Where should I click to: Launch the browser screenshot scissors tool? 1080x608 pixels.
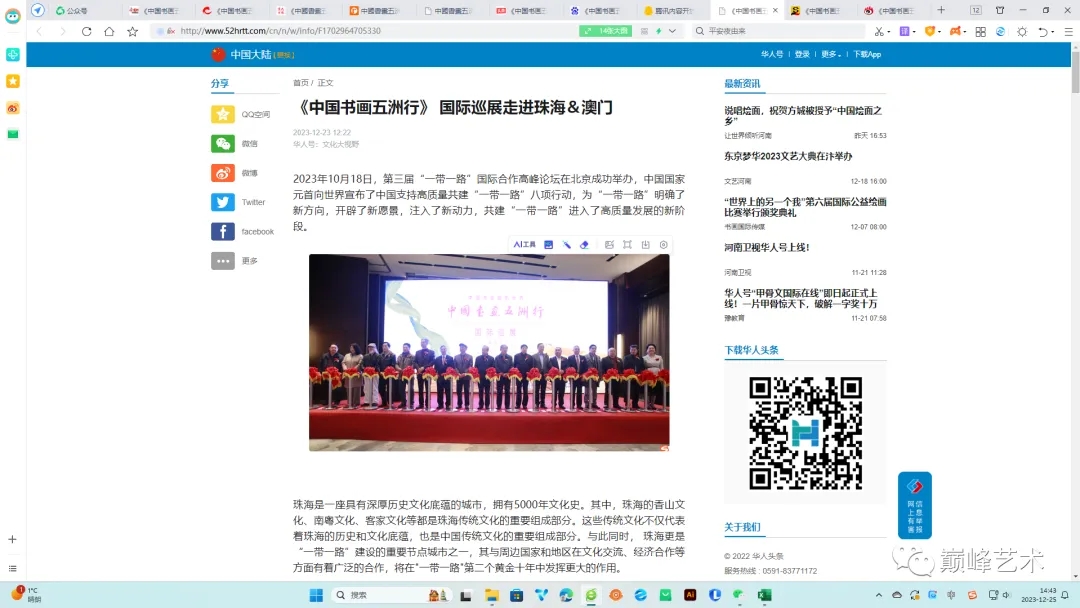(x=878, y=31)
